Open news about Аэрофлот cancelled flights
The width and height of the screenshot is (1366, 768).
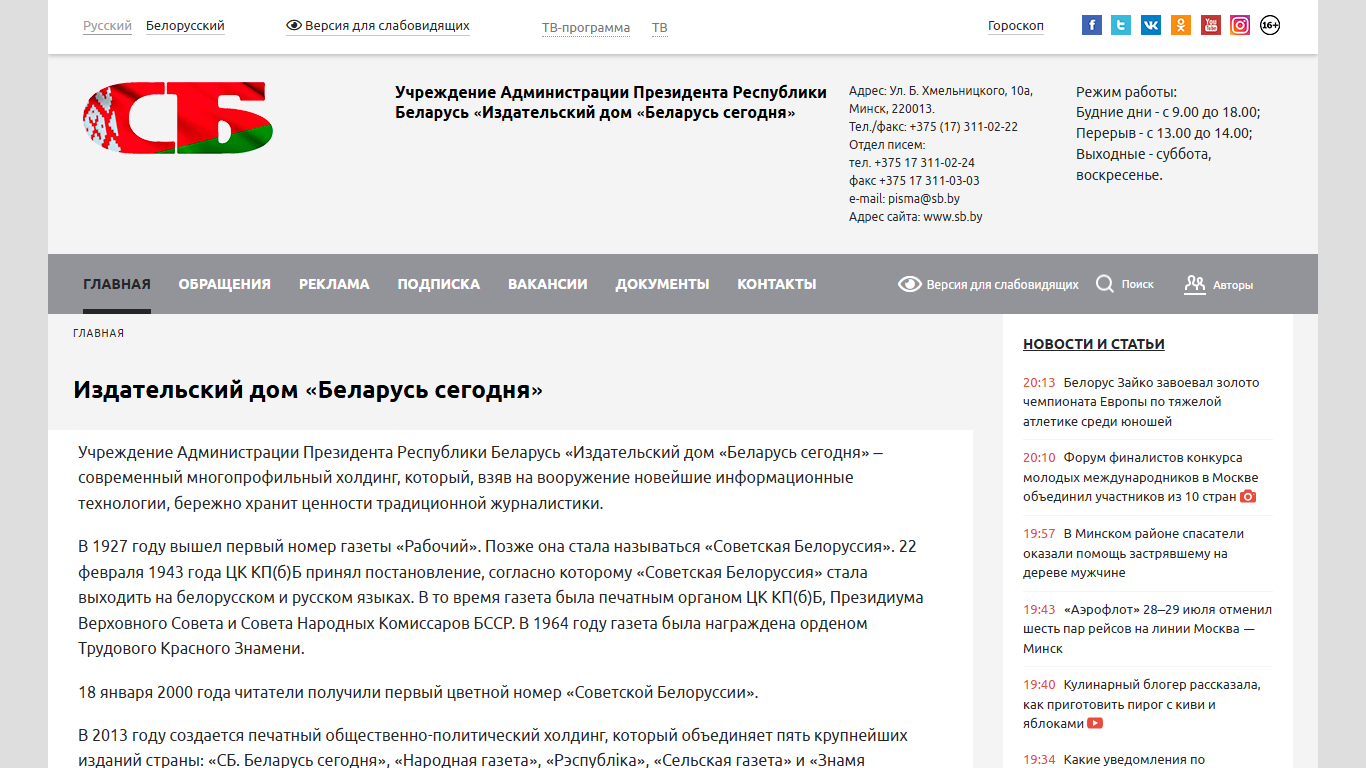(1147, 629)
